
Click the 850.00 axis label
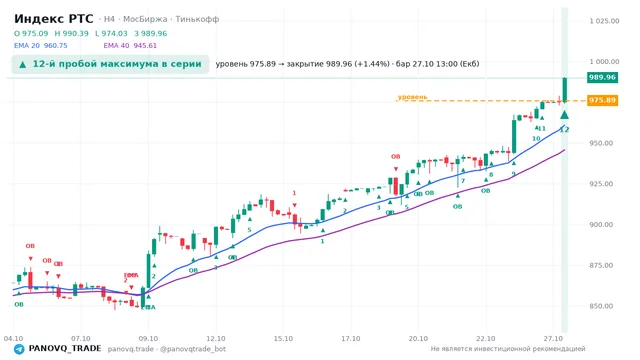click(601, 306)
